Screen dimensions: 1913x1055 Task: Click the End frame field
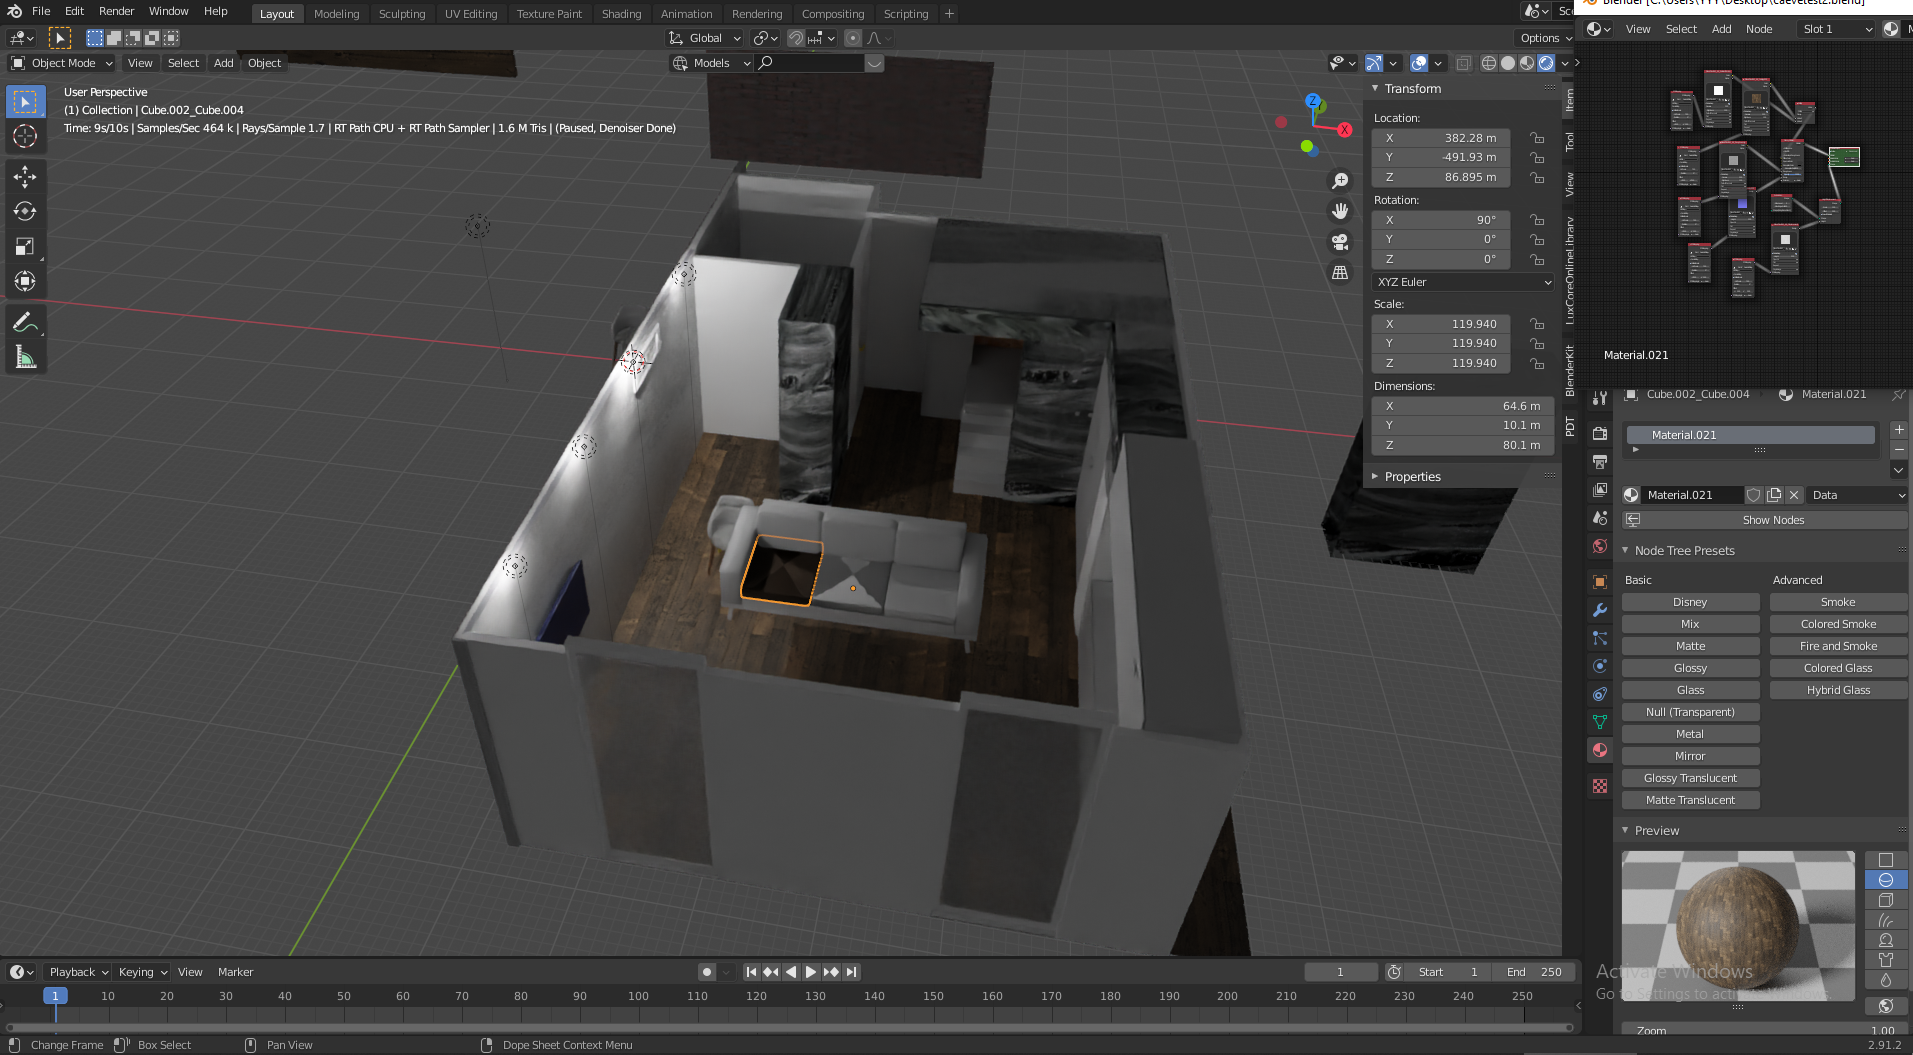click(x=1534, y=972)
